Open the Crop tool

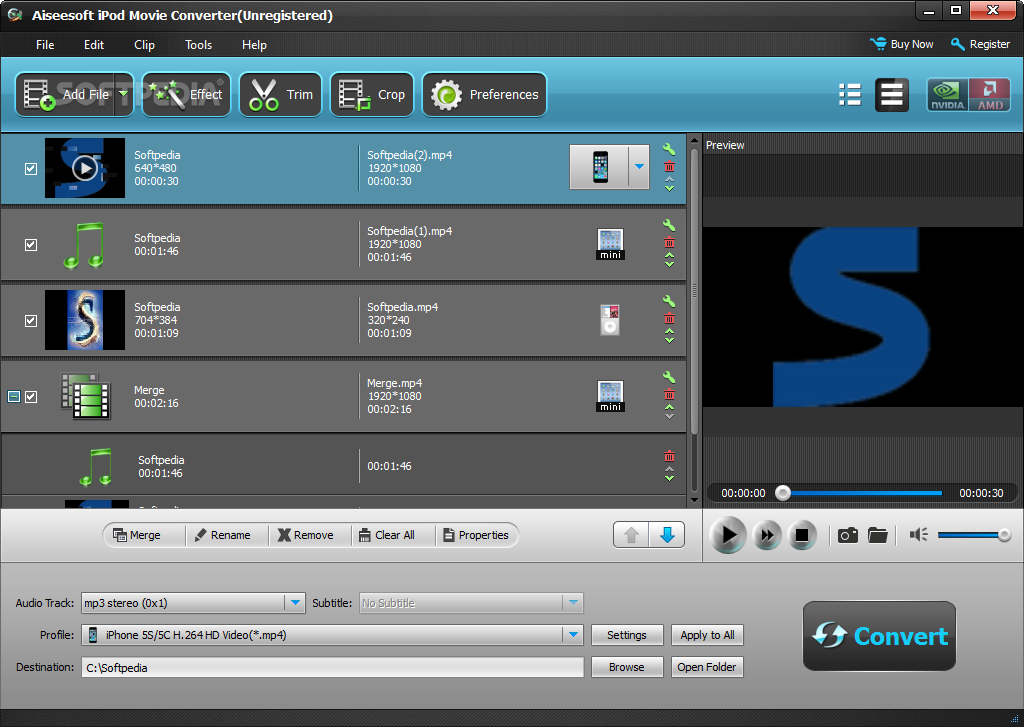[x=372, y=95]
